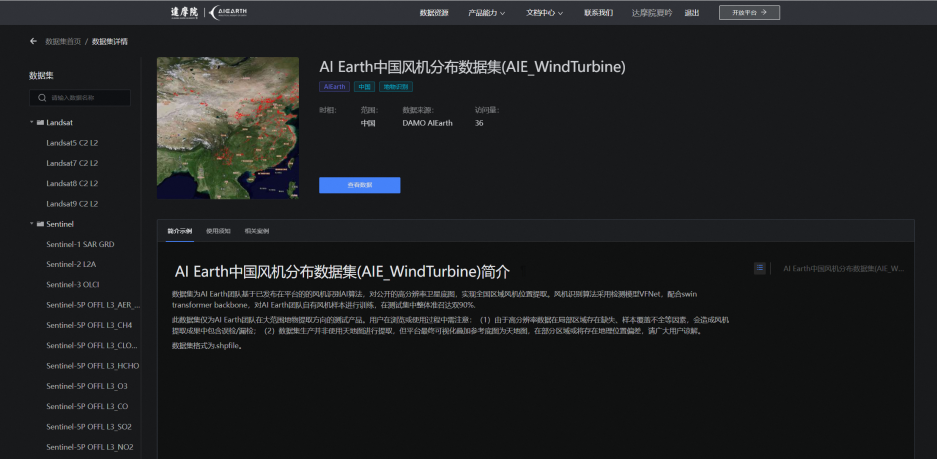Click the DAMO Academy logo in the header
937x459 pixels.
(183, 13)
